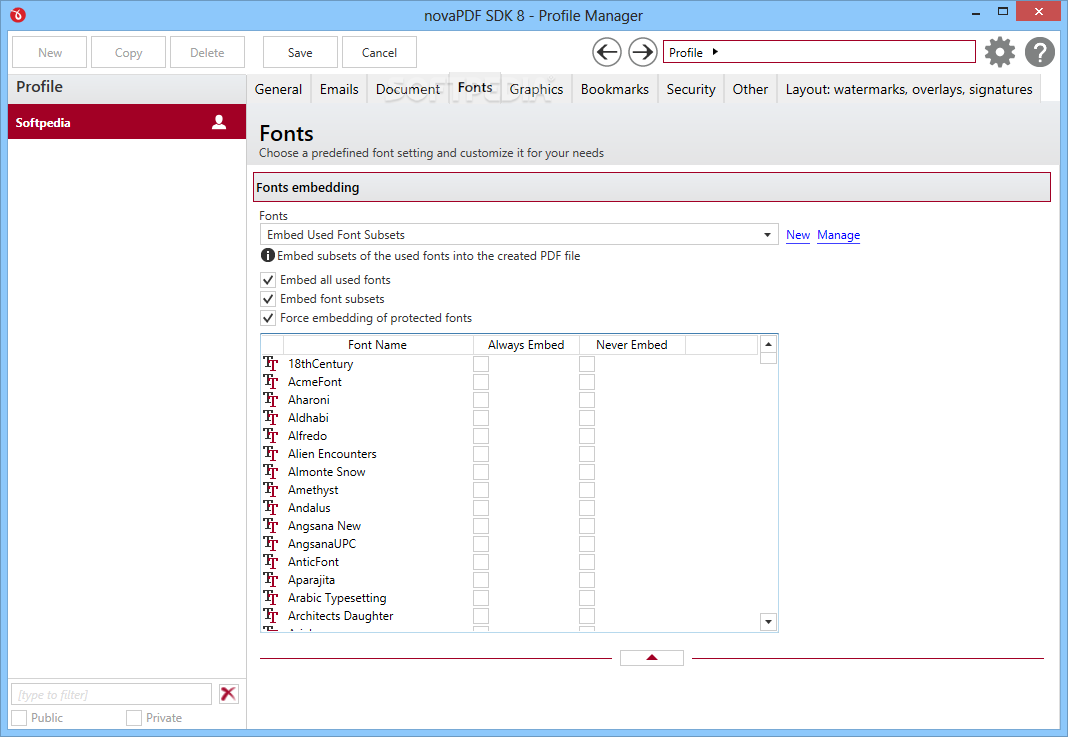Click the Never Embed column header
The image size is (1068, 737).
[x=631, y=345]
